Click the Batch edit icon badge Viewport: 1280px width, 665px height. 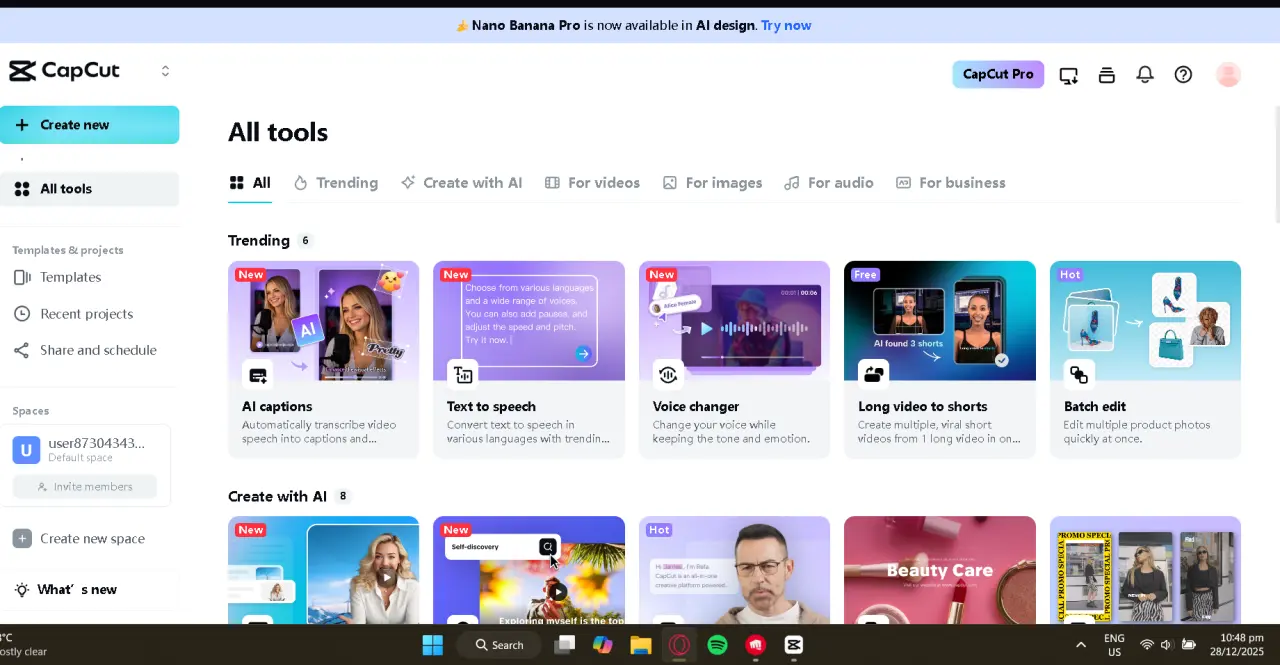pos(1079,375)
